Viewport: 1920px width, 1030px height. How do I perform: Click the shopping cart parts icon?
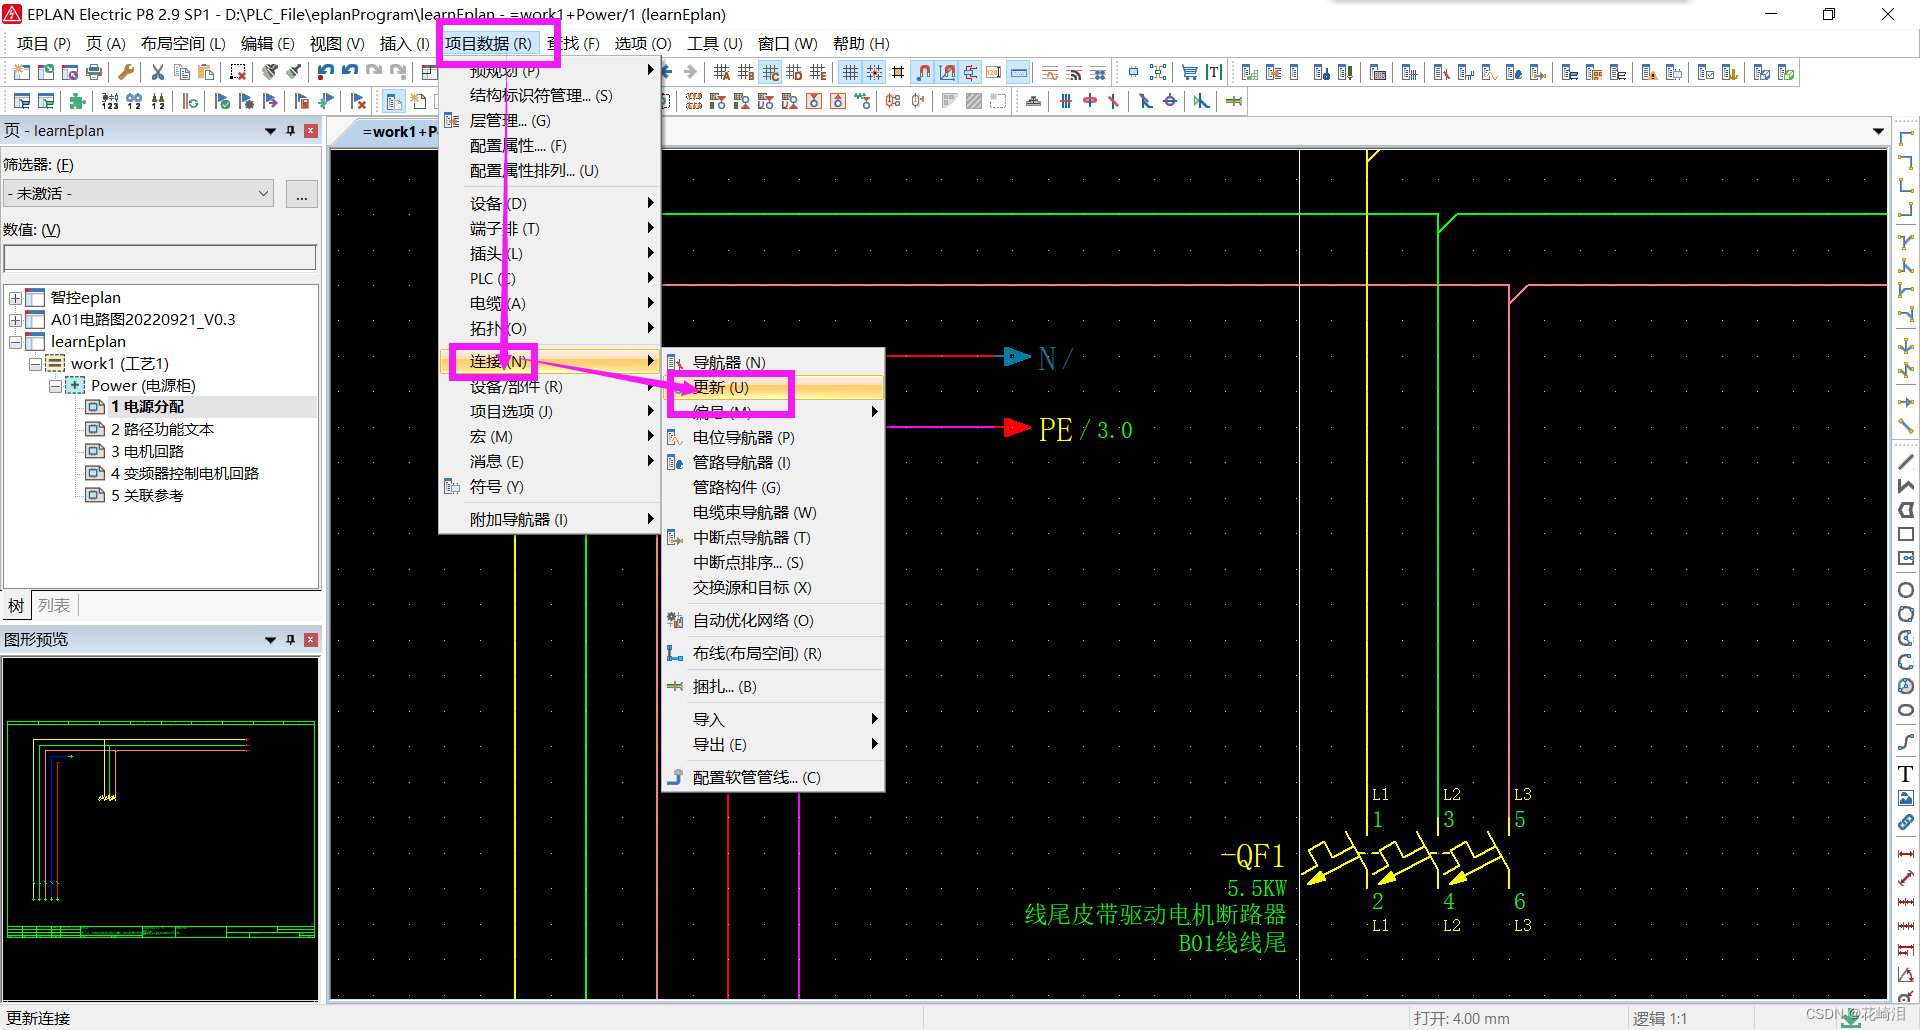(1190, 72)
